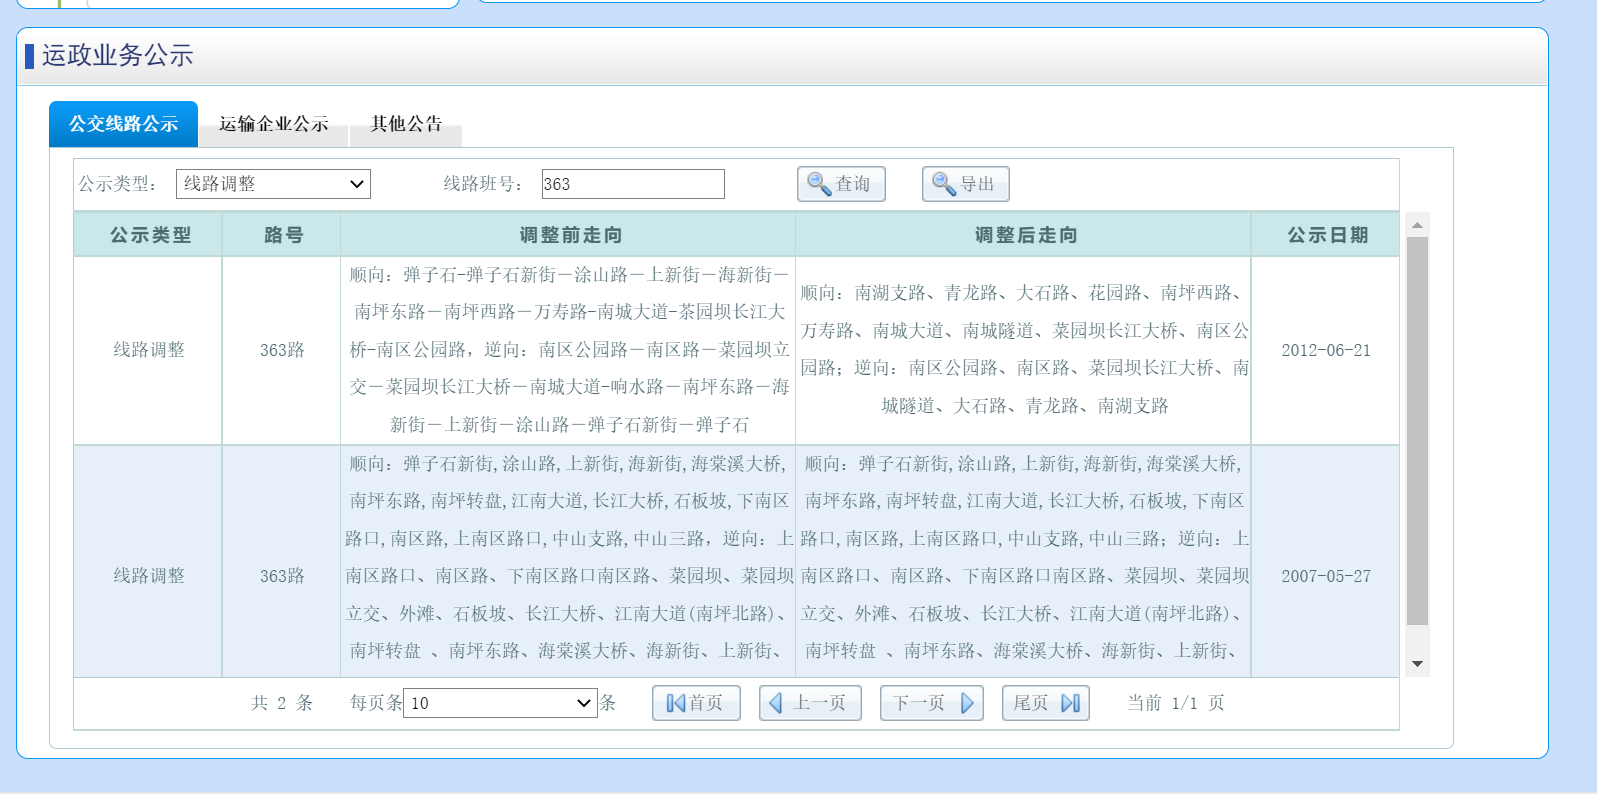Image resolution: width=1597 pixels, height=795 pixels.
Task: Click 线路调整 cell in the 2012-06-21 row
Action: click(149, 350)
